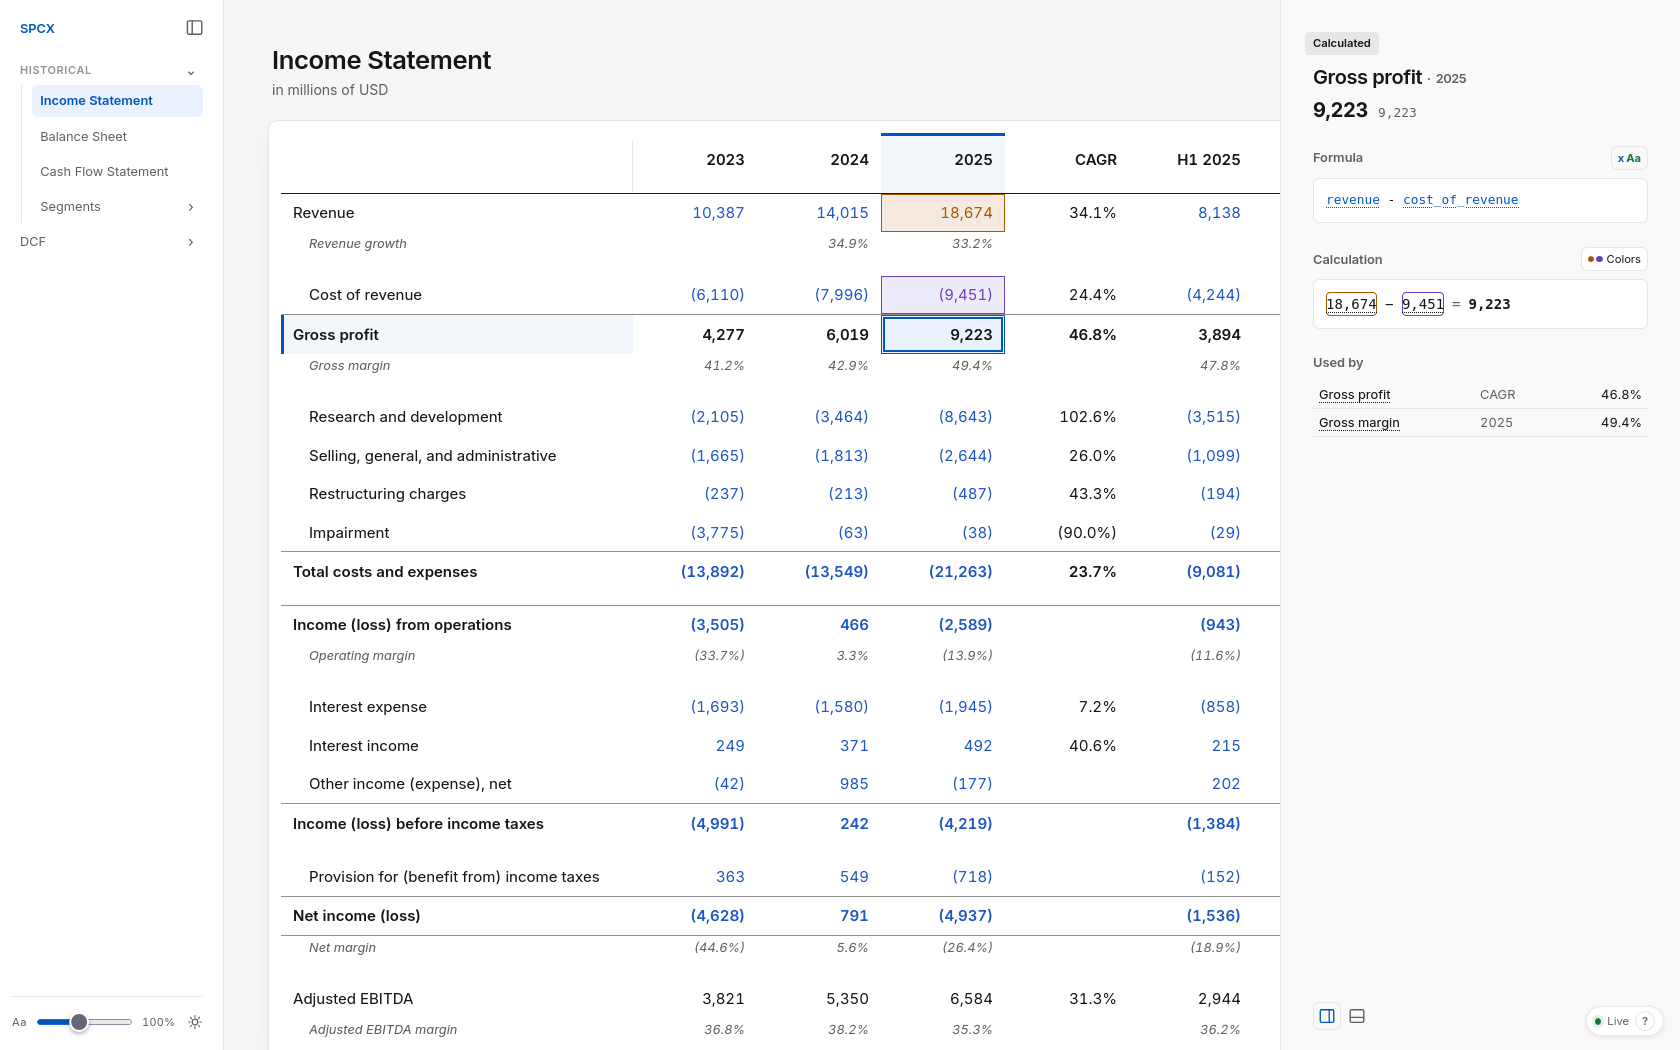Select 2024 Income from operations value 466
The width and height of the screenshot is (1680, 1050).
pyautogui.click(x=854, y=625)
